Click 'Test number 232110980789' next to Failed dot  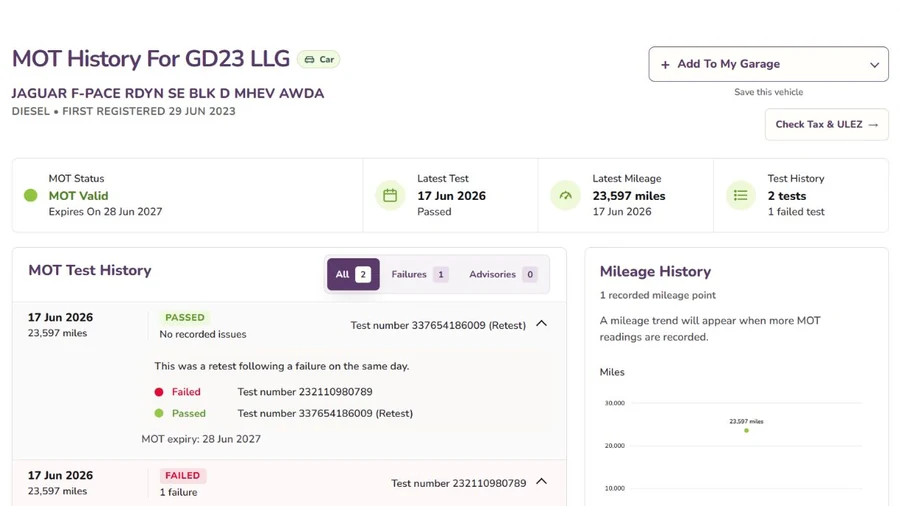pyautogui.click(x=305, y=392)
